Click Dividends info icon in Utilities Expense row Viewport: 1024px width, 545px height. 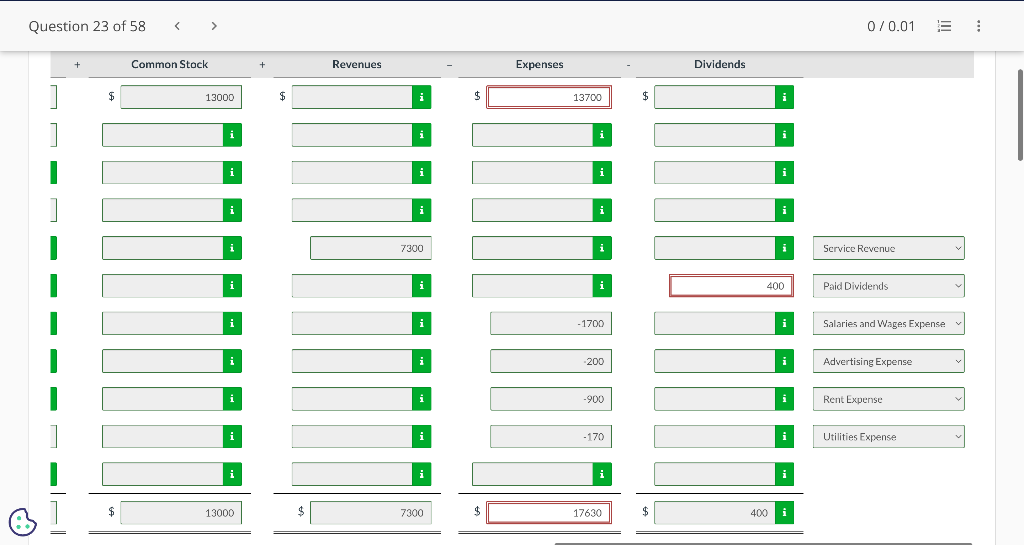point(784,437)
